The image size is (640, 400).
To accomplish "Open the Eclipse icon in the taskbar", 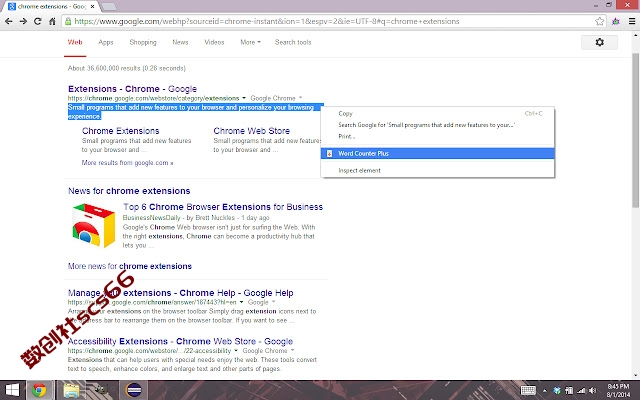I will pos(133,390).
